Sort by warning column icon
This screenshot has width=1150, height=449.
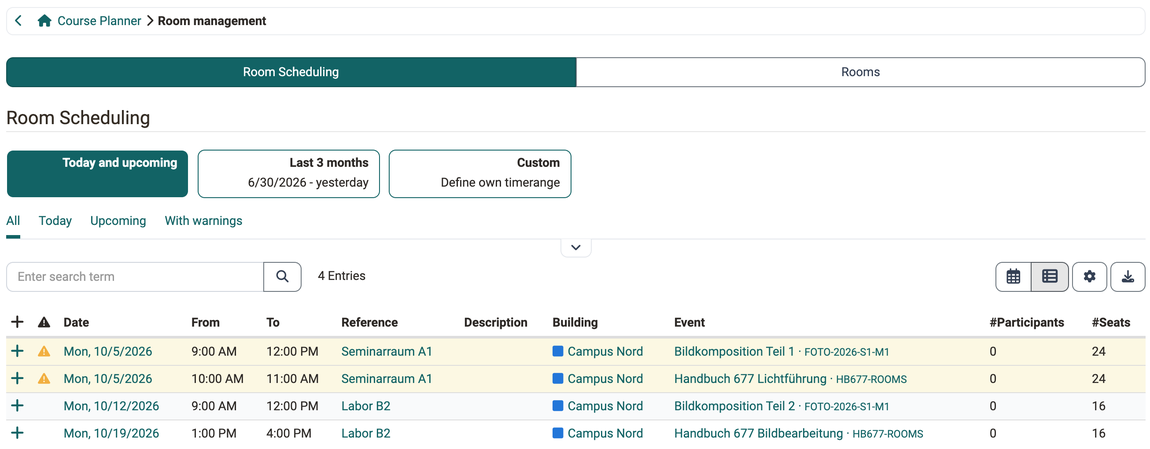(x=44, y=322)
